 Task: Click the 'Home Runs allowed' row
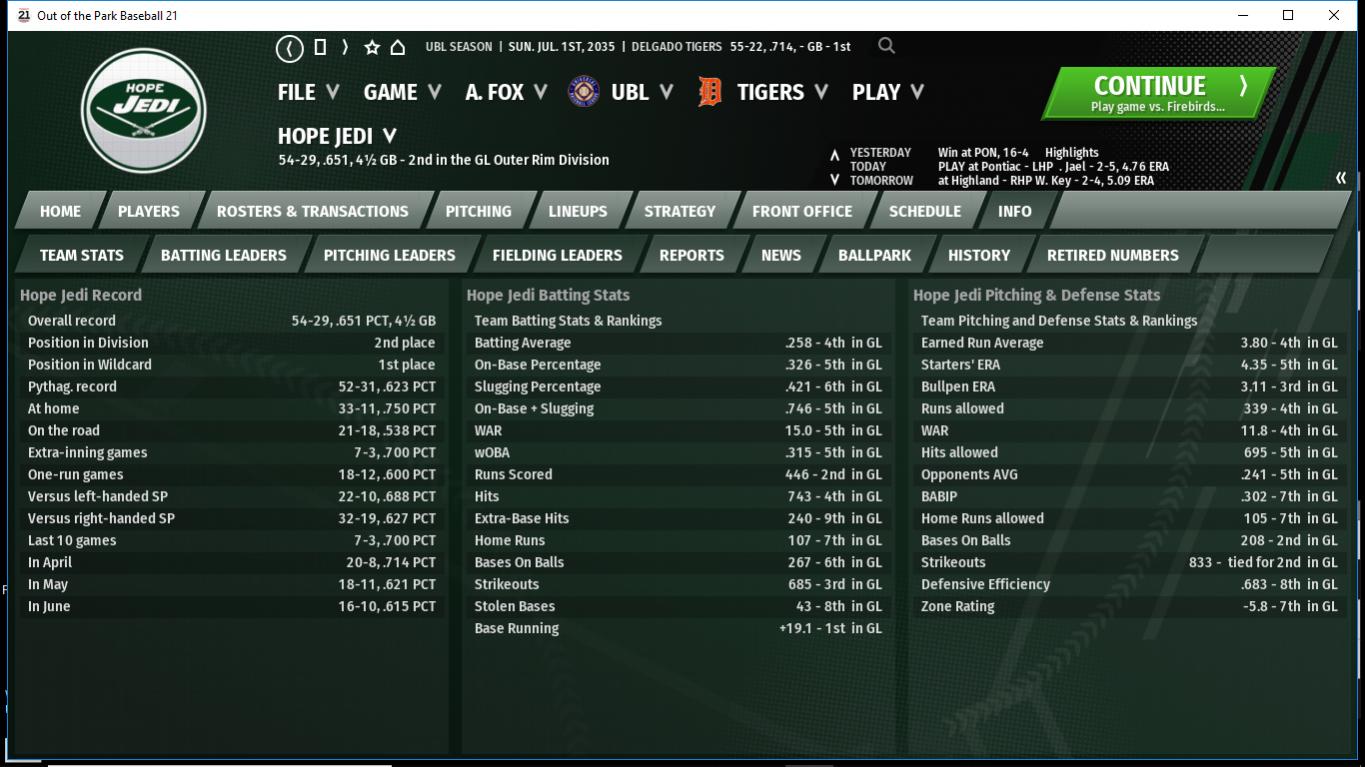coord(1129,519)
